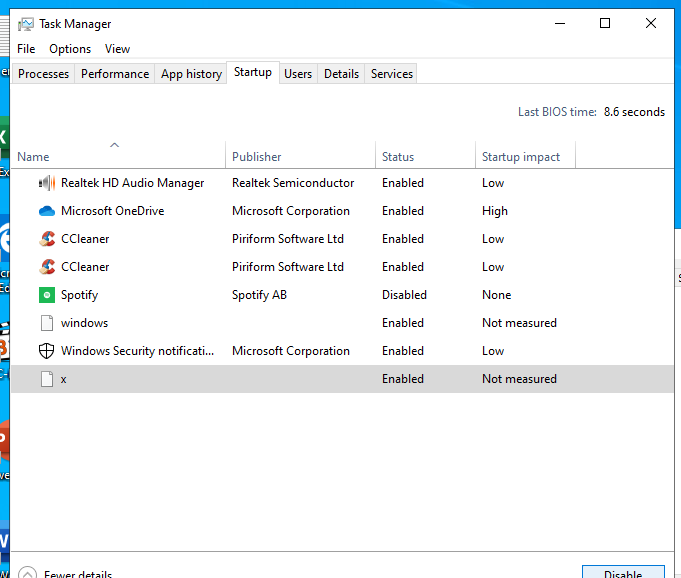The image size is (681, 578).
Task: Switch to the App history tab
Action: click(x=191, y=74)
